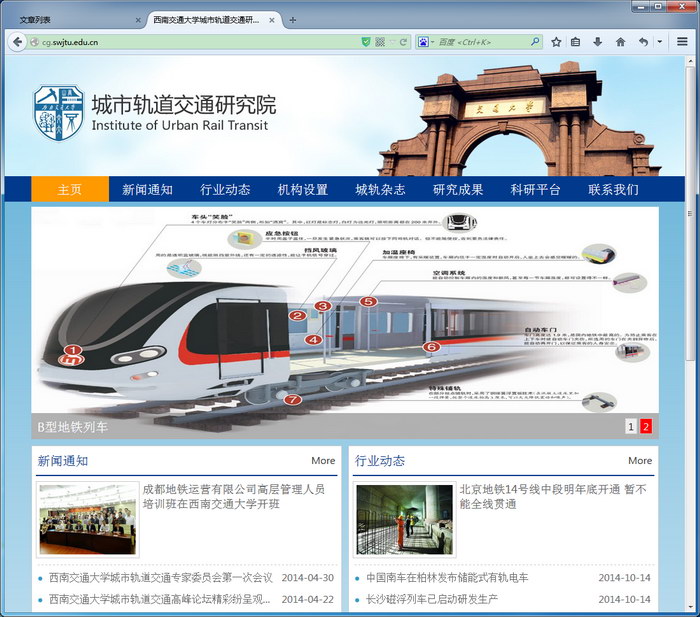The width and height of the screenshot is (700, 617).
Task: Reload the page with the refresh icon
Action: click(x=403, y=42)
